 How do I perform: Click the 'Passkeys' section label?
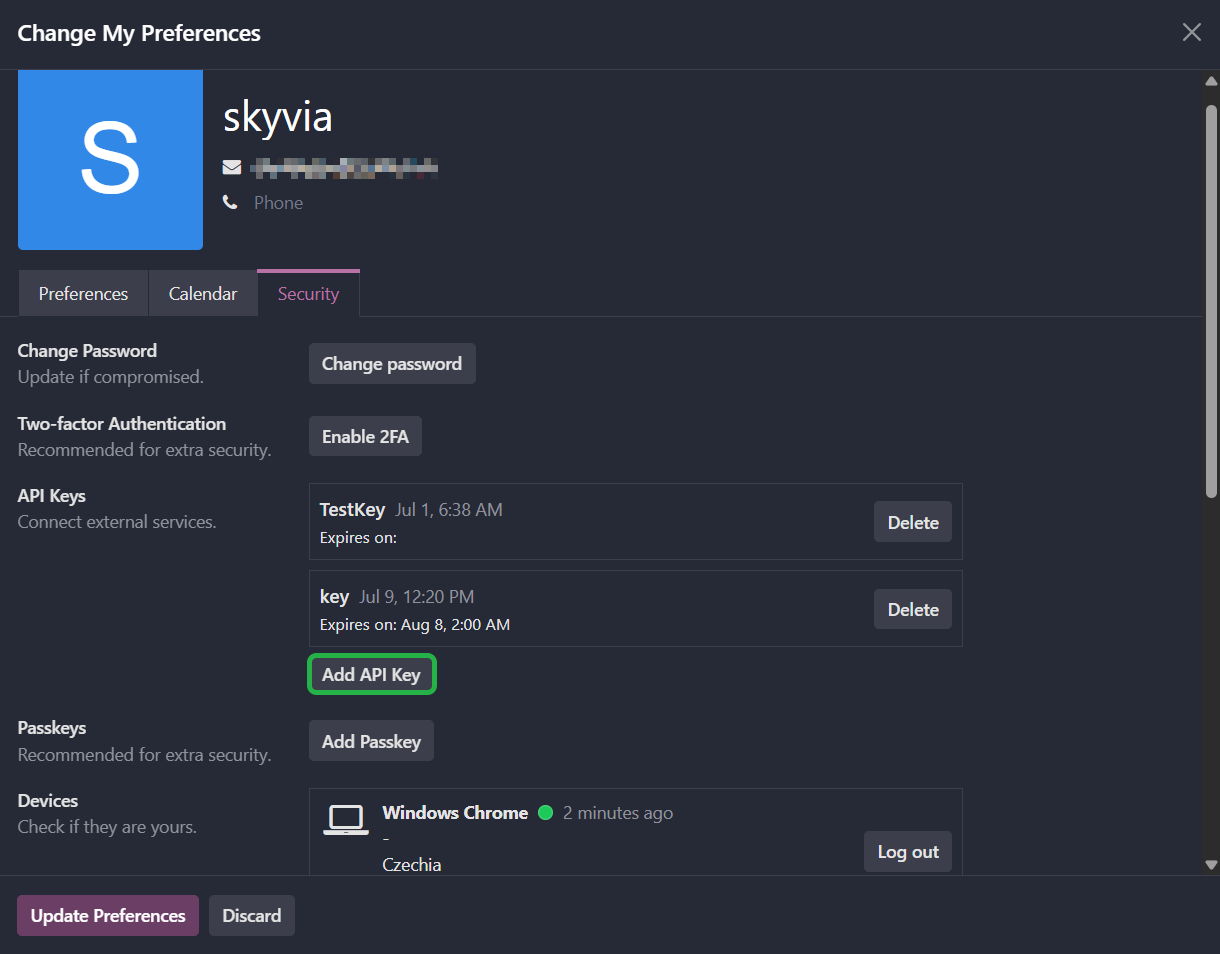click(x=52, y=728)
